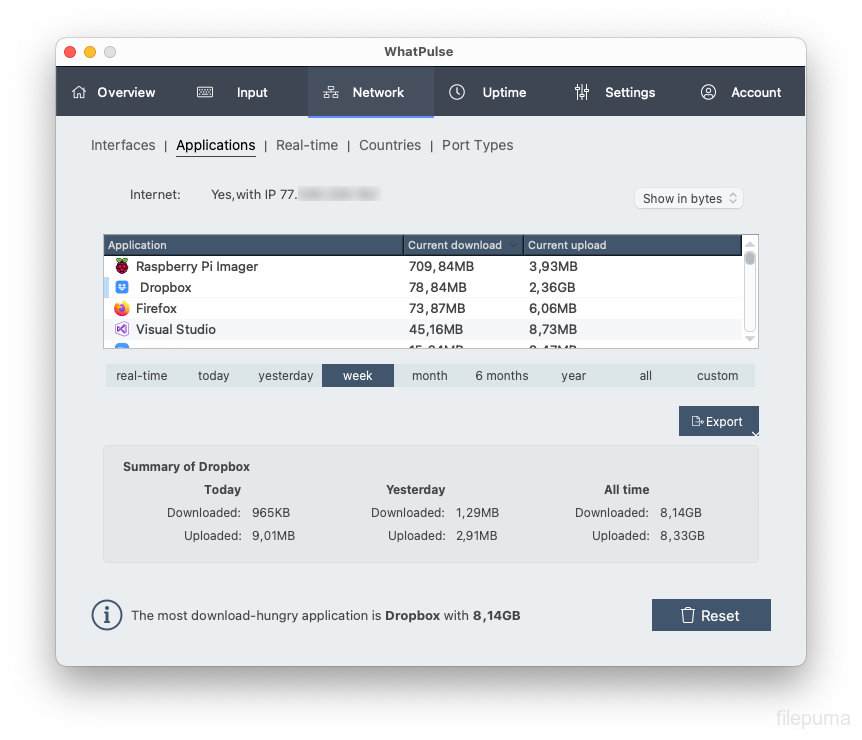Open the Port Types sub-tab

(477, 146)
